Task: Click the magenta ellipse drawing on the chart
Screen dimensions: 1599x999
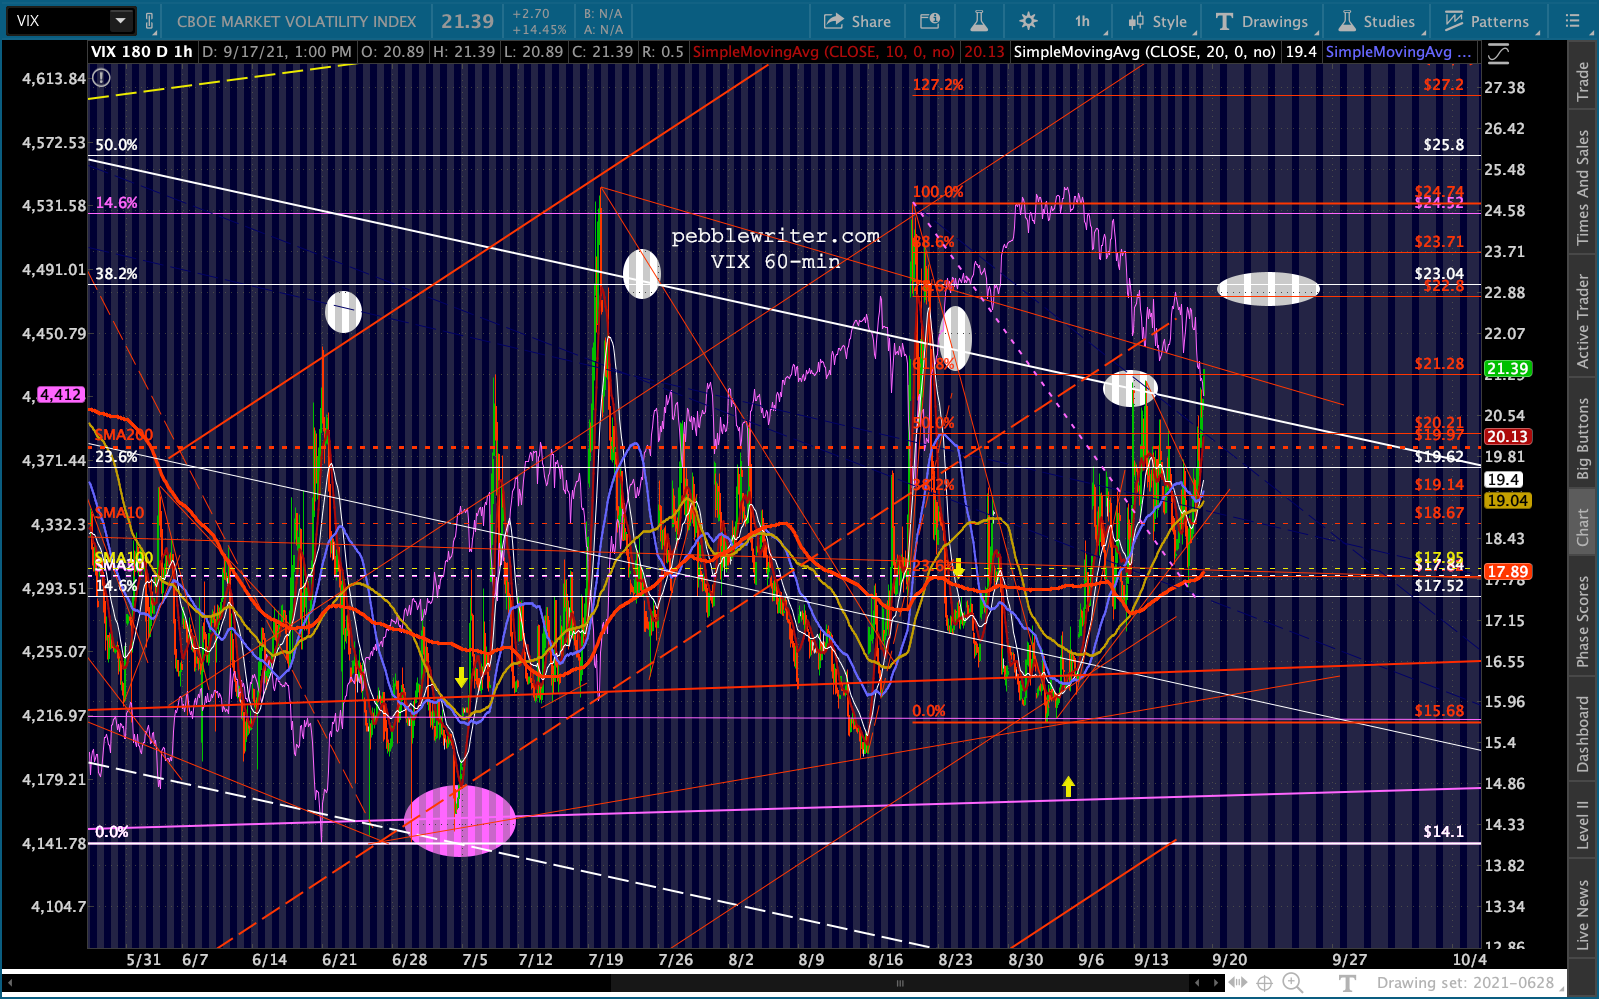Action: [x=460, y=821]
